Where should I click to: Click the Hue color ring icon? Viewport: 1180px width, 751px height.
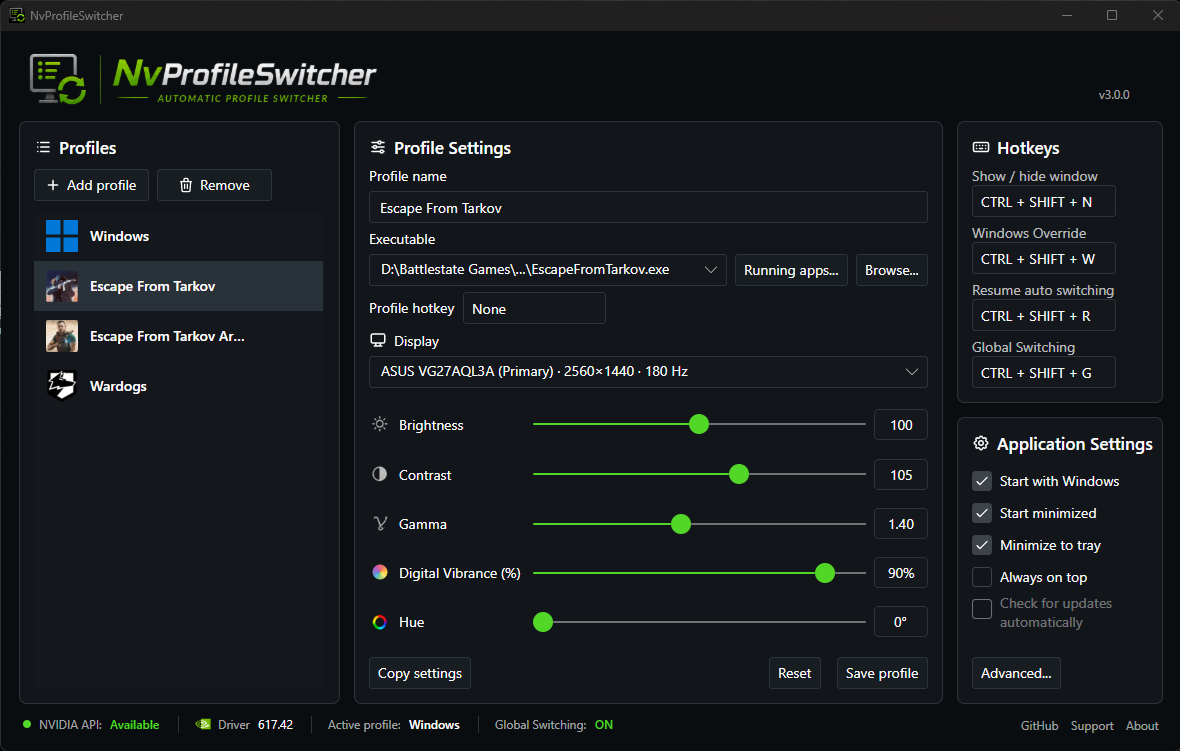[380, 622]
